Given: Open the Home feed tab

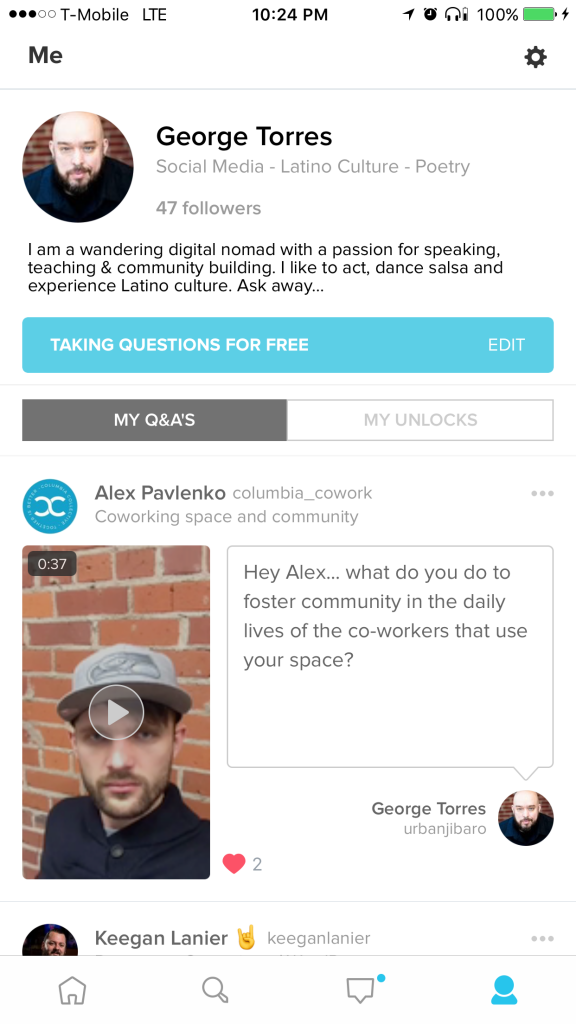Looking at the screenshot, I should (x=71, y=989).
